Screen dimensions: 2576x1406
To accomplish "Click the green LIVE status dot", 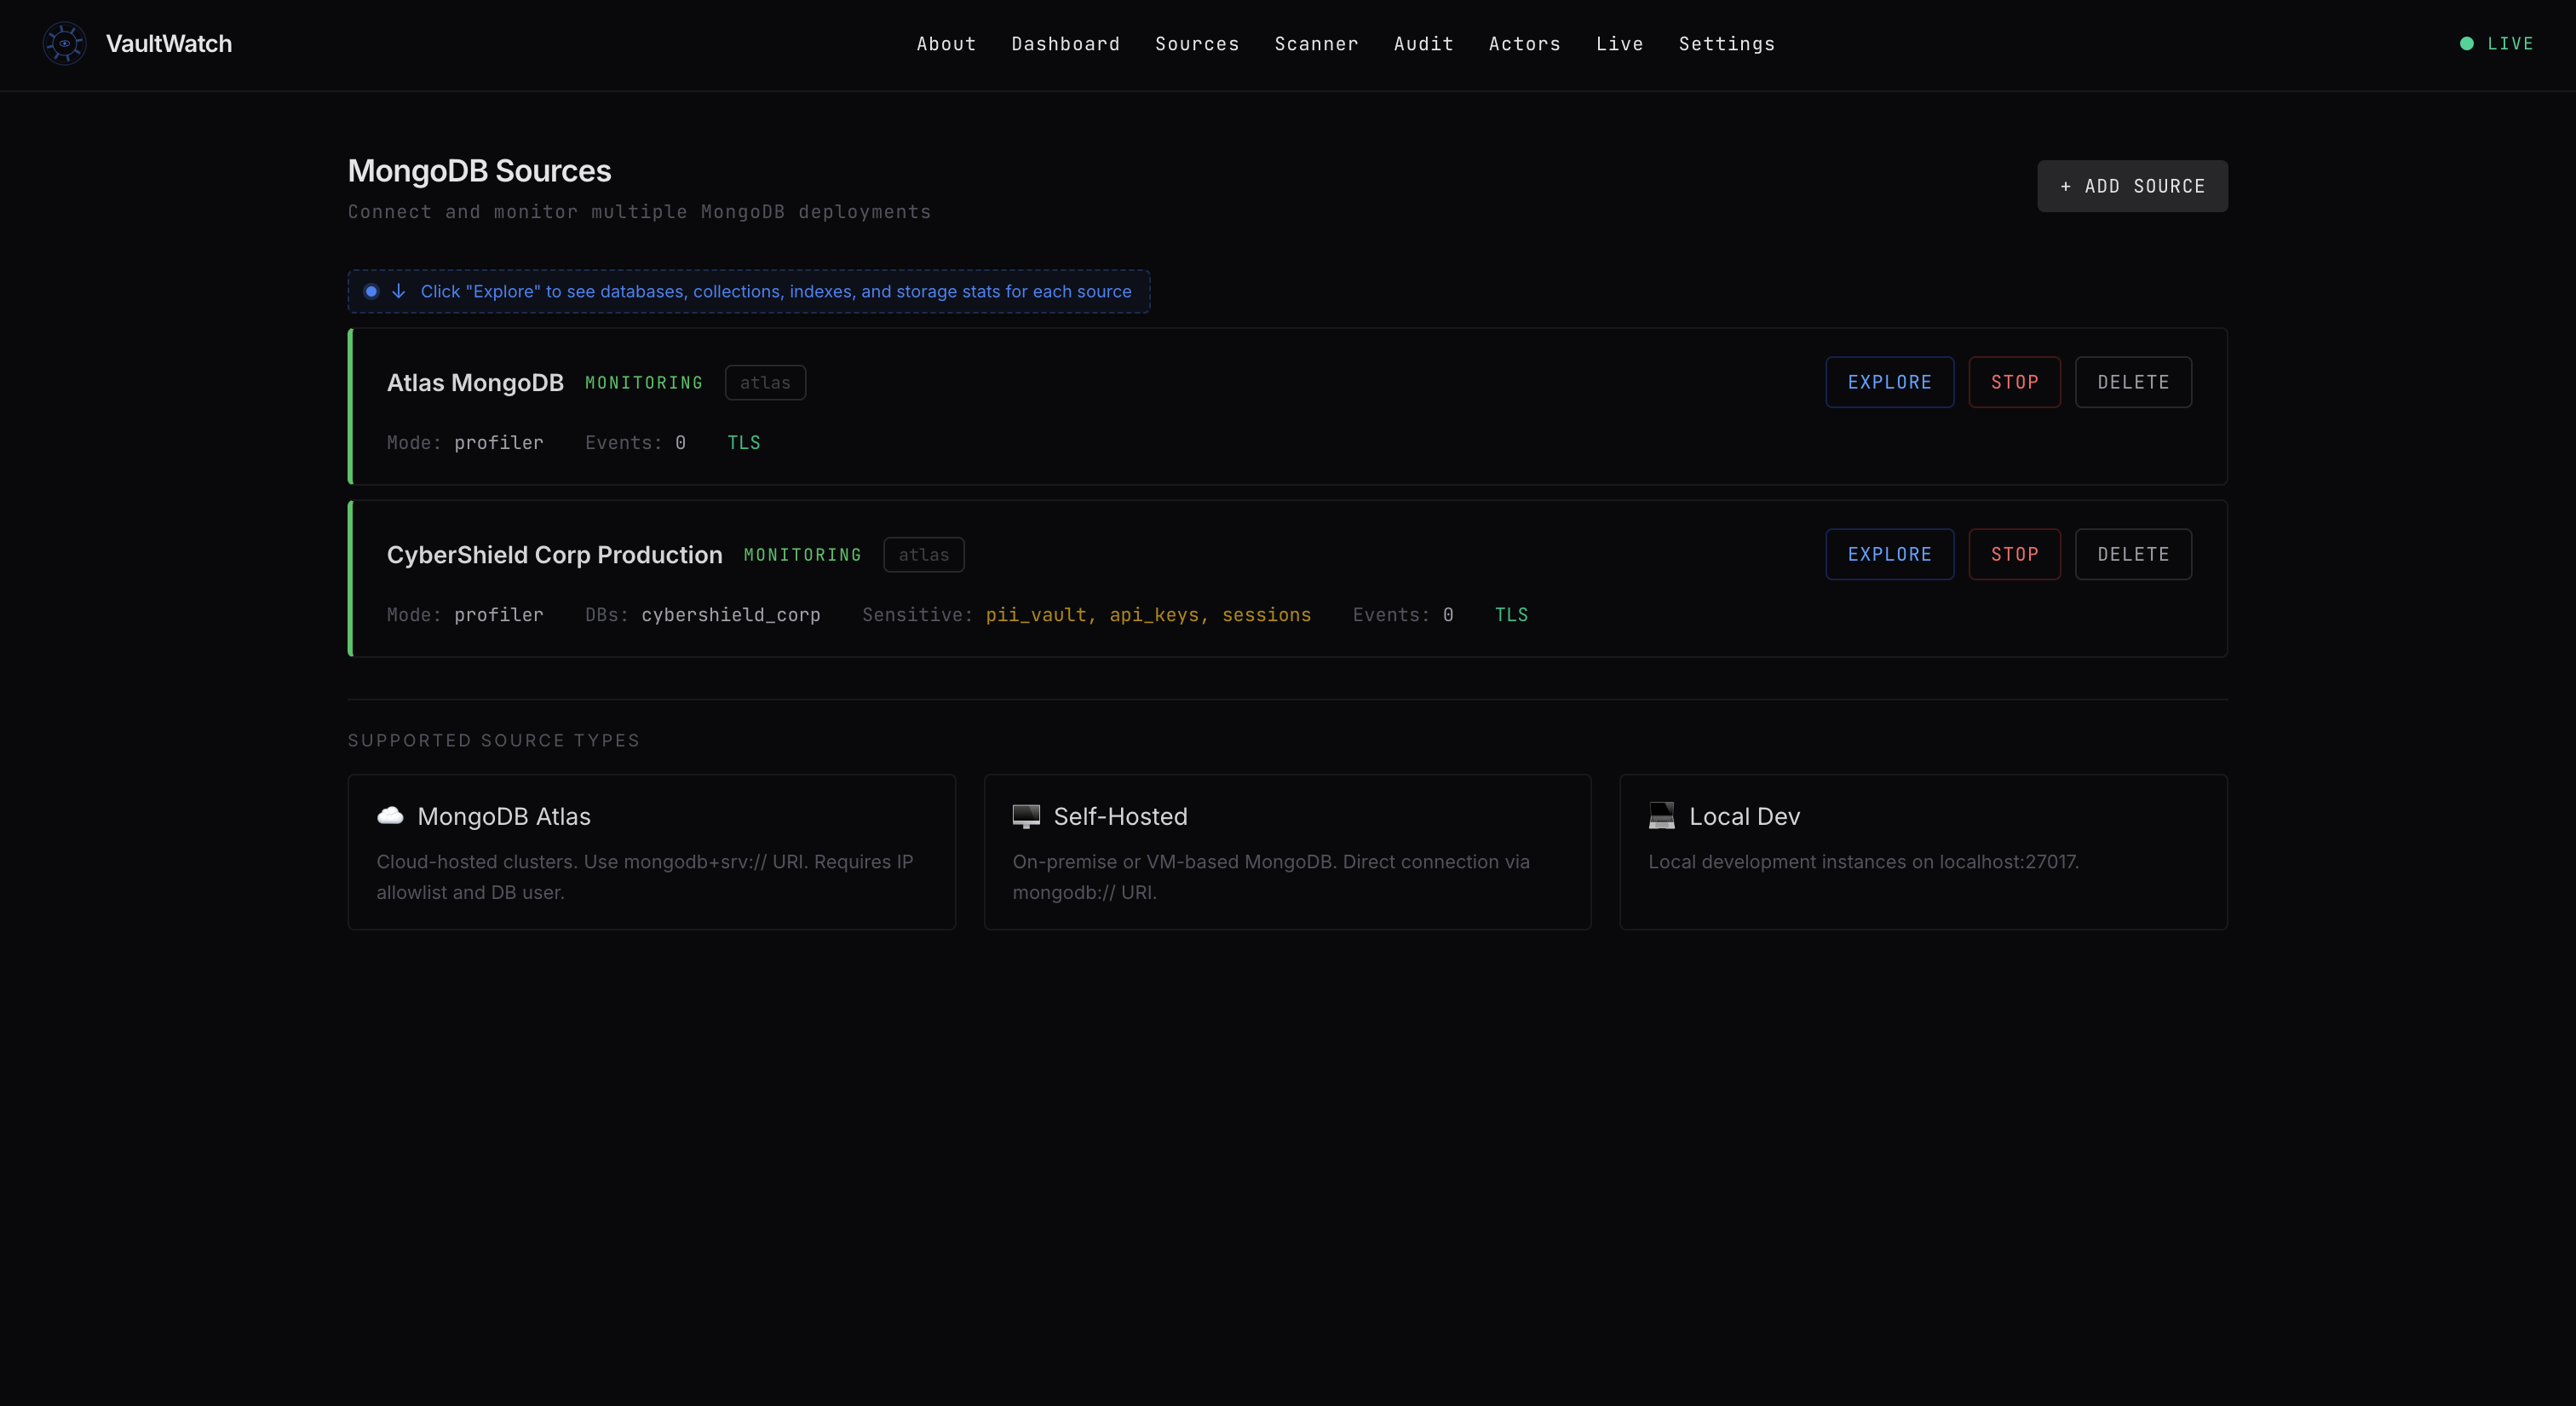I will [x=2466, y=44].
